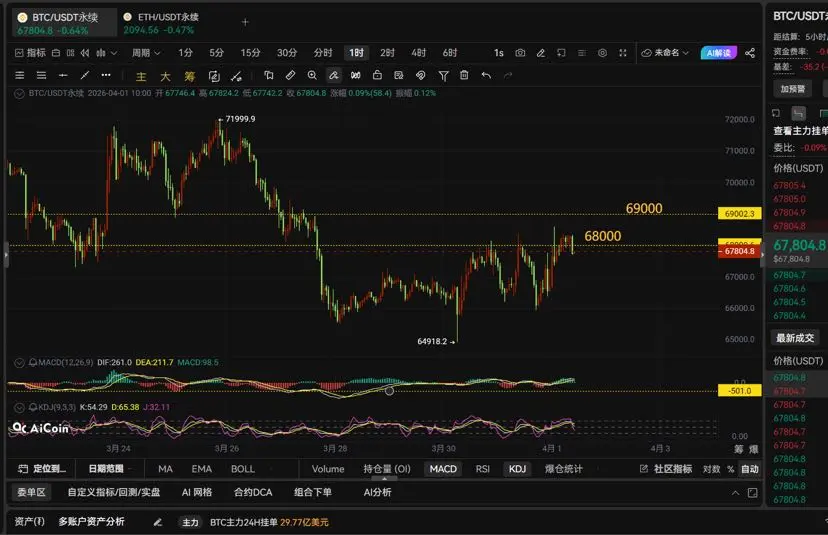The width and height of the screenshot is (828, 535).
Task: Open more drawing tools ellipsis
Action: click(x=106, y=75)
